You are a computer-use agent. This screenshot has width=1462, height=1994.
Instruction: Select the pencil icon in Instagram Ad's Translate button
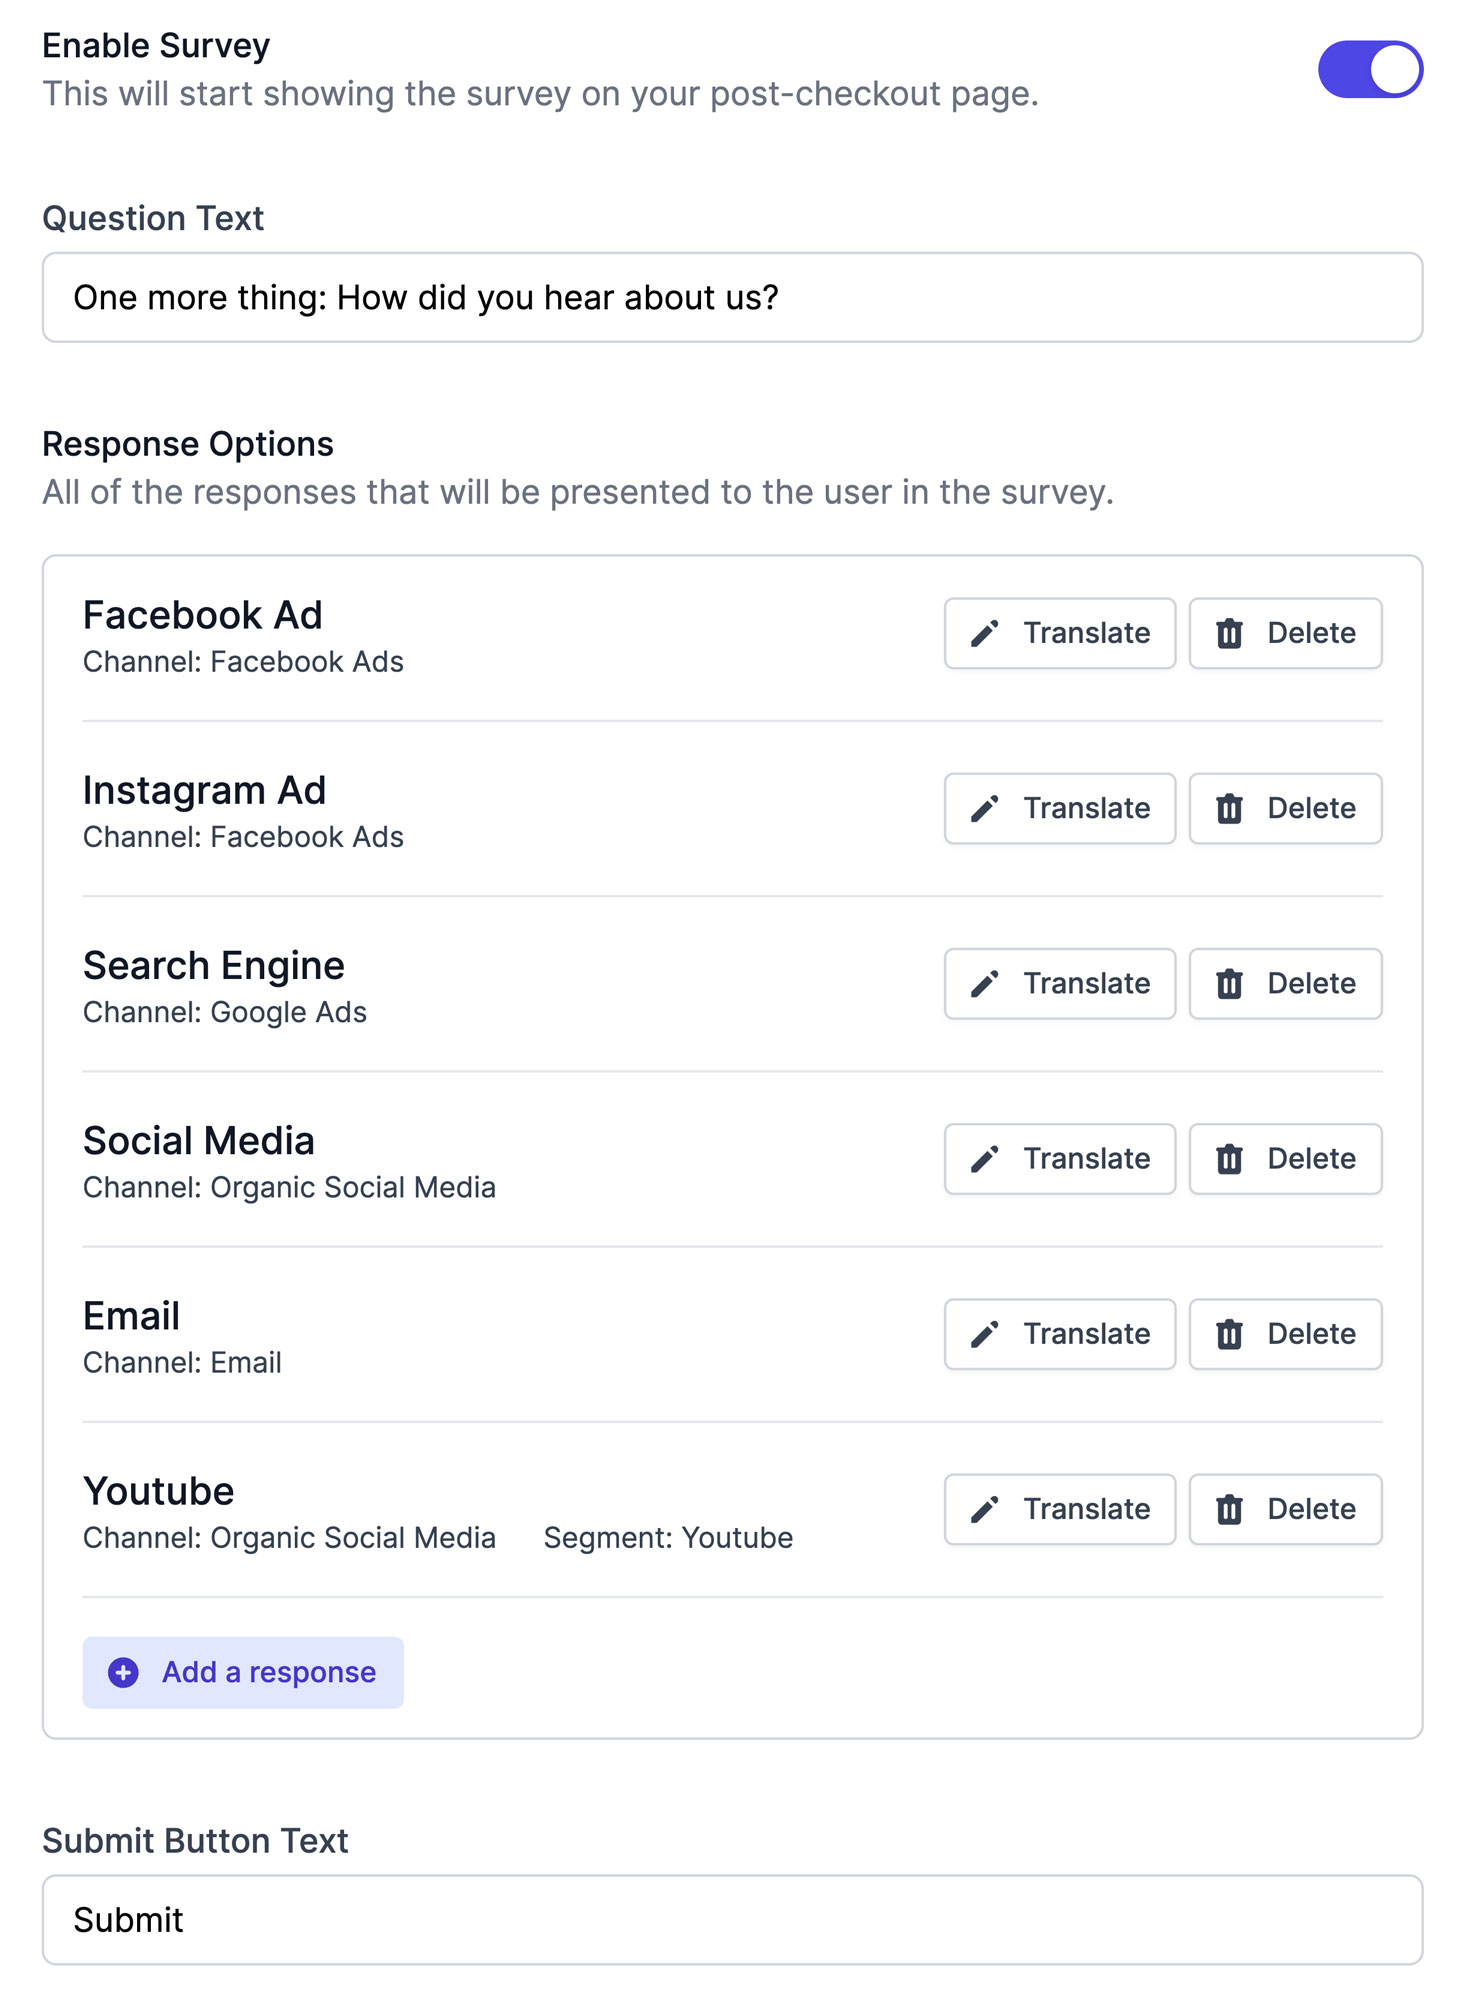(x=984, y=808)
